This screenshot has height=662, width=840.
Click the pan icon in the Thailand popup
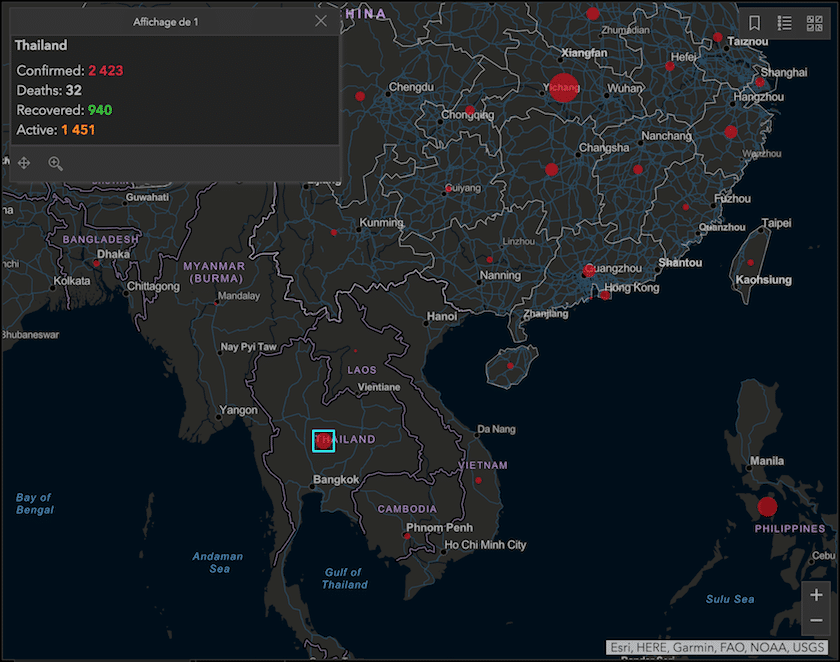(x=24, y=163)
